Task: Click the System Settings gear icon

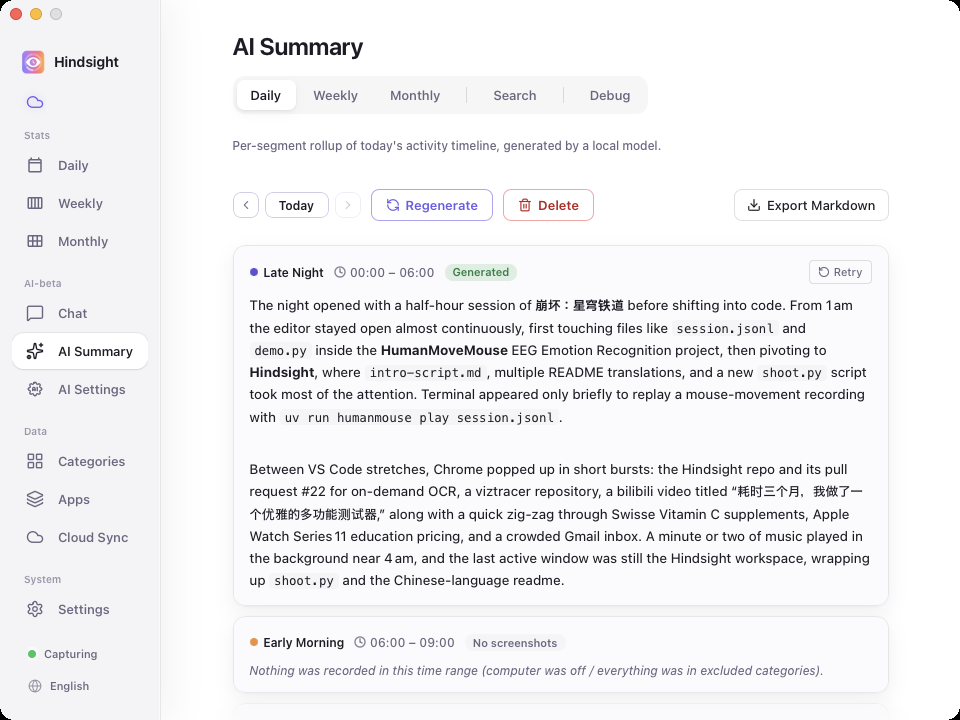Action: [35, 609]
